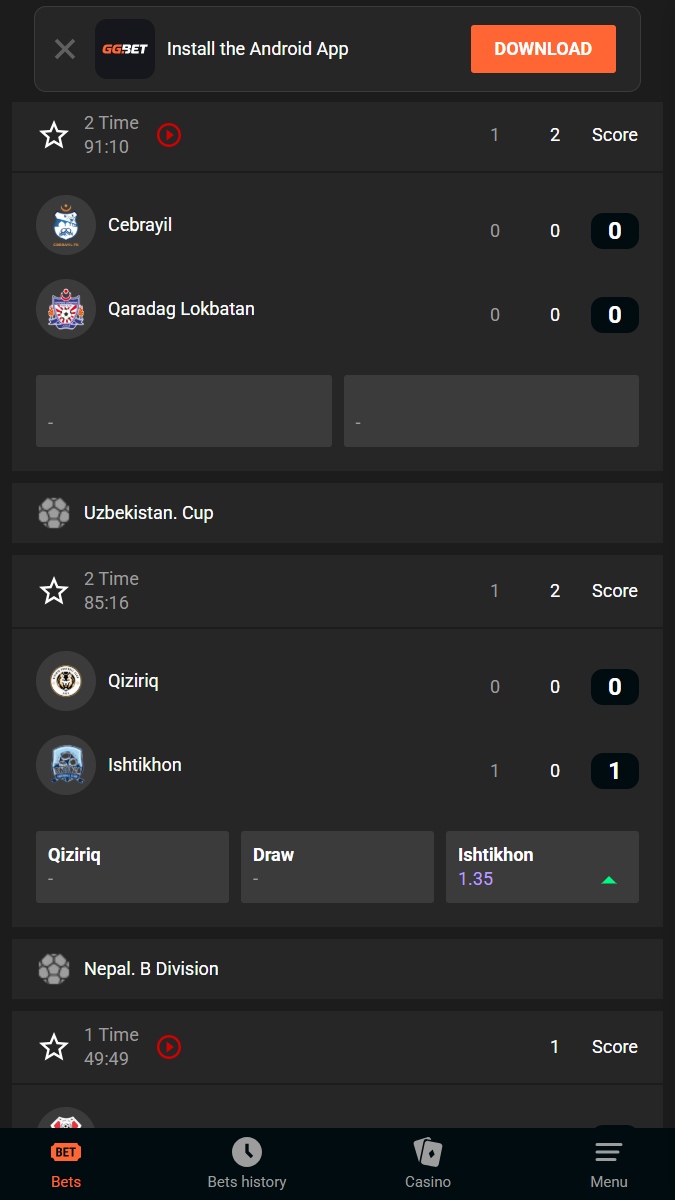Open Qiziriq team logo
The width and height of the screenshot is (675, 1200).
[66, 681]
